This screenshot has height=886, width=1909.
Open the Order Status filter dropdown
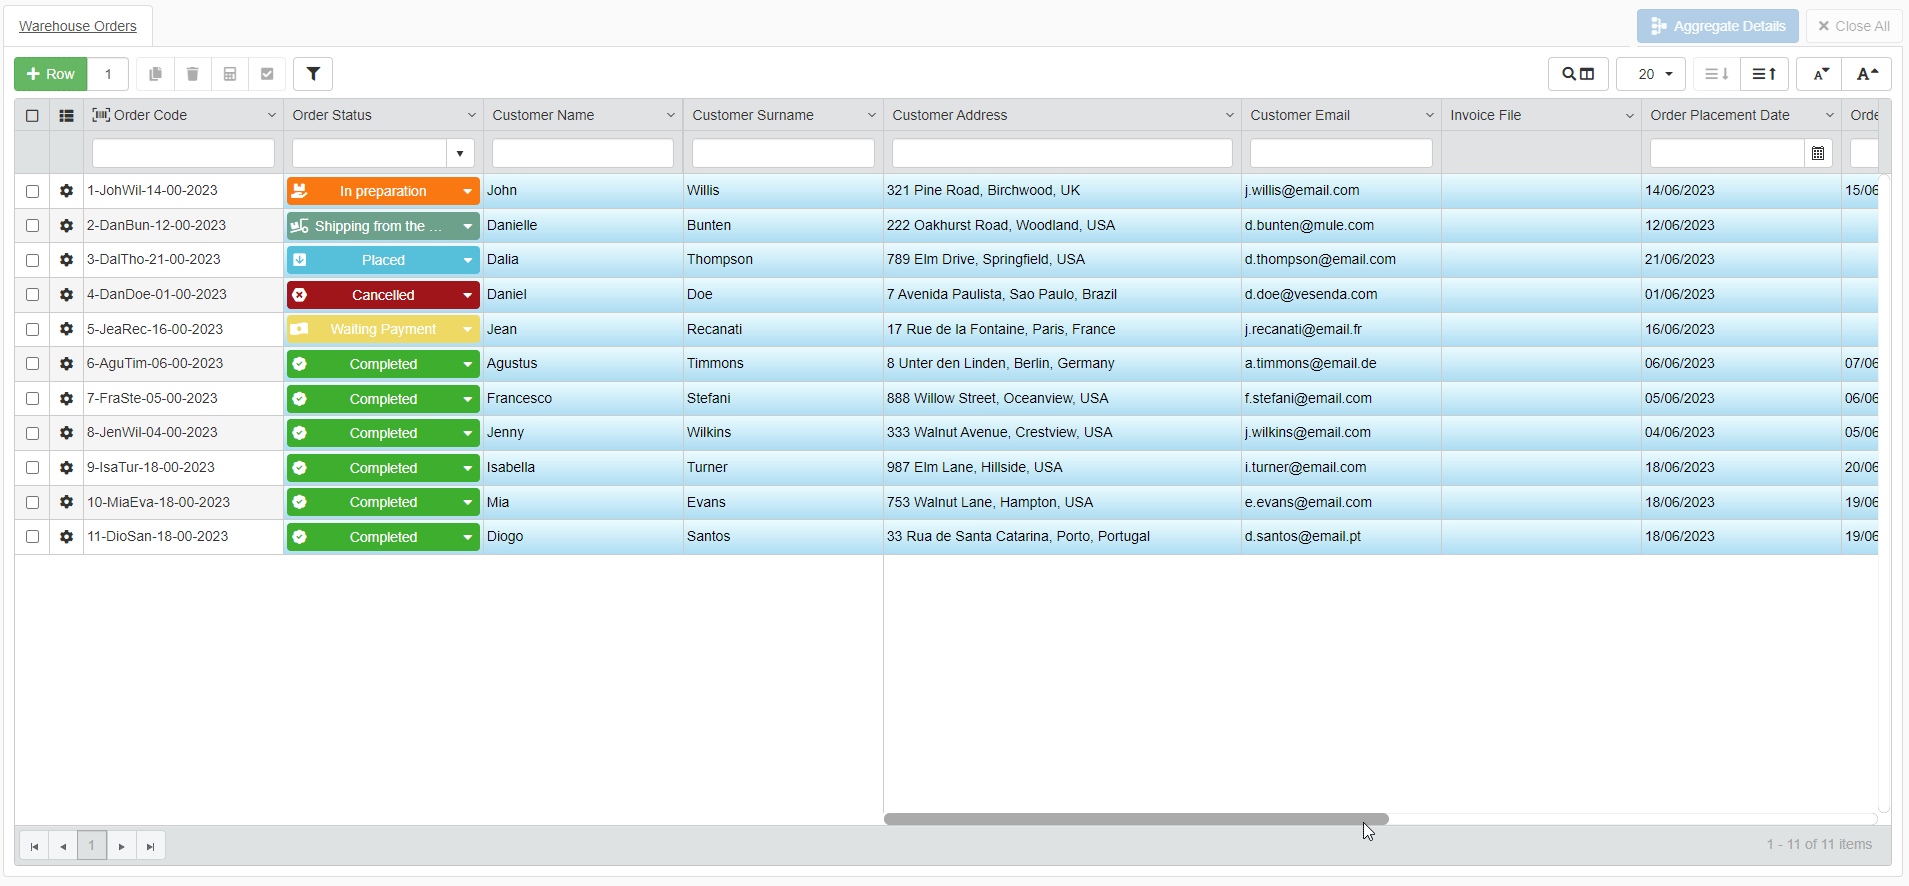(459, 153)
